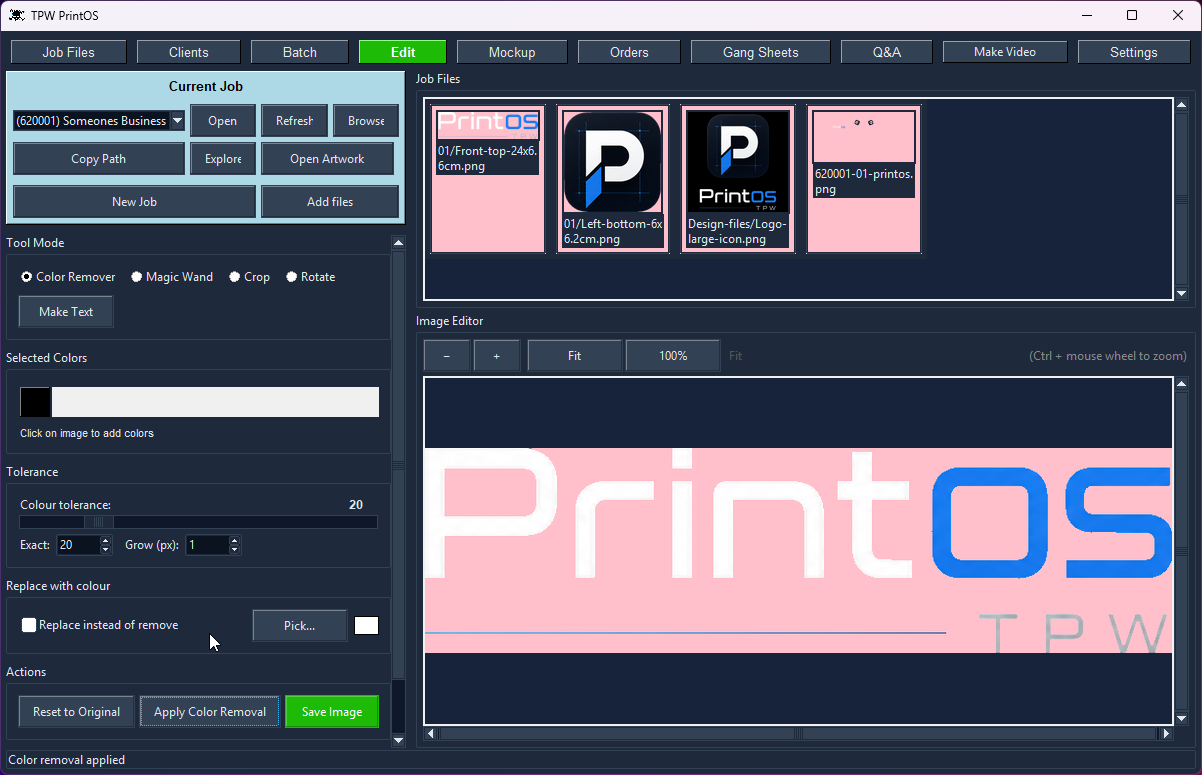The width and height of the screenshot is (1202, 775).
Task: Open the Make Video tab
Action: 1005,52
